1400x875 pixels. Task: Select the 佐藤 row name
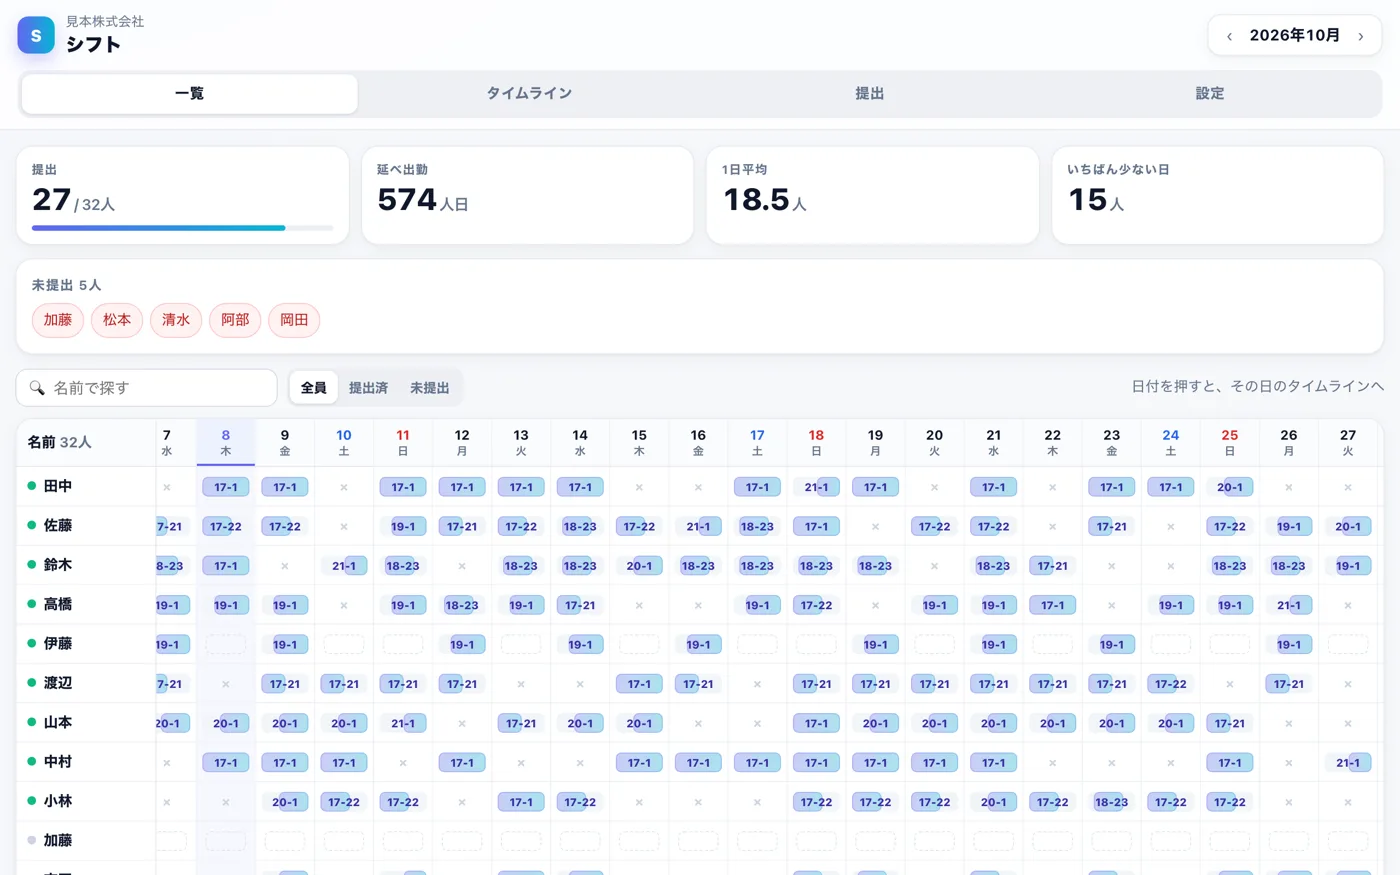point(58,526)
